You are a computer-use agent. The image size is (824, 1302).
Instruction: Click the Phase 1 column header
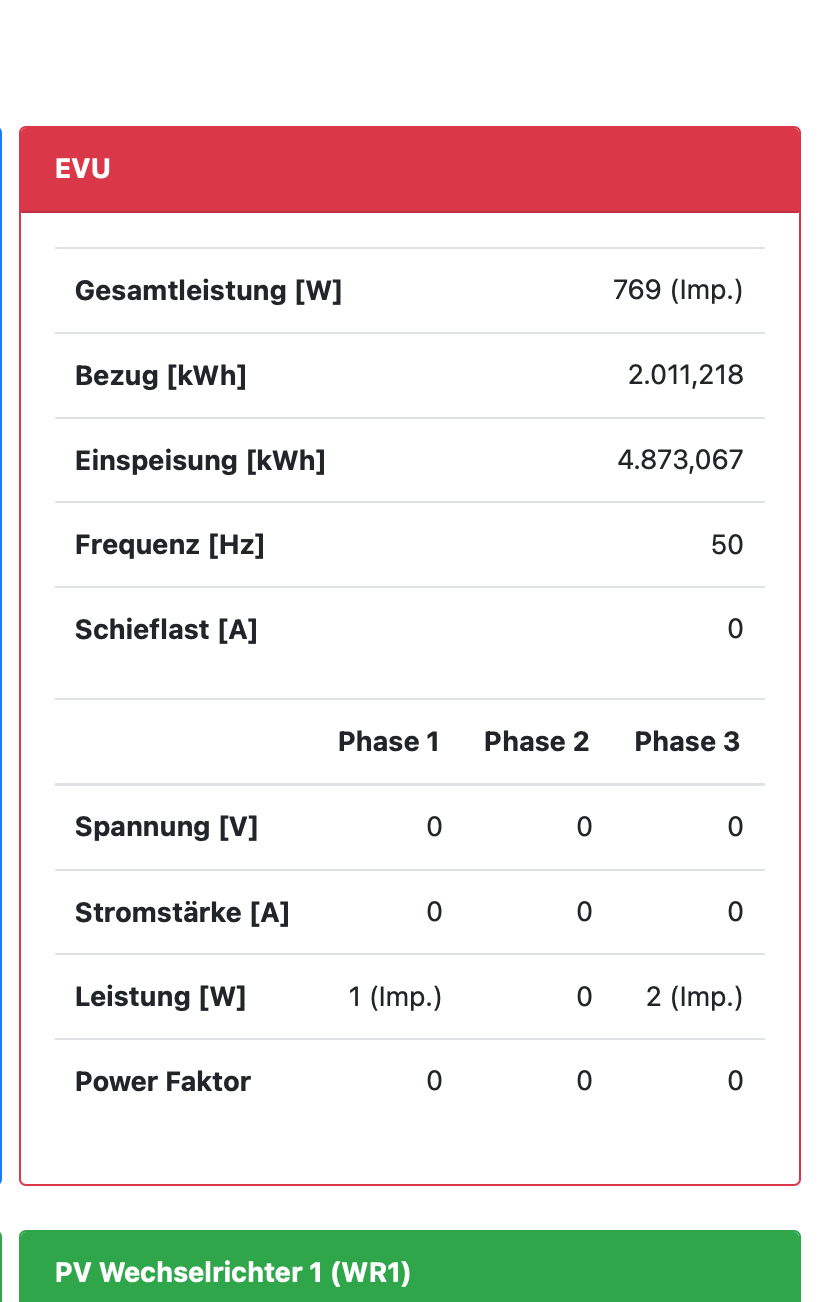pyautogui.click(x=388, y=742)
